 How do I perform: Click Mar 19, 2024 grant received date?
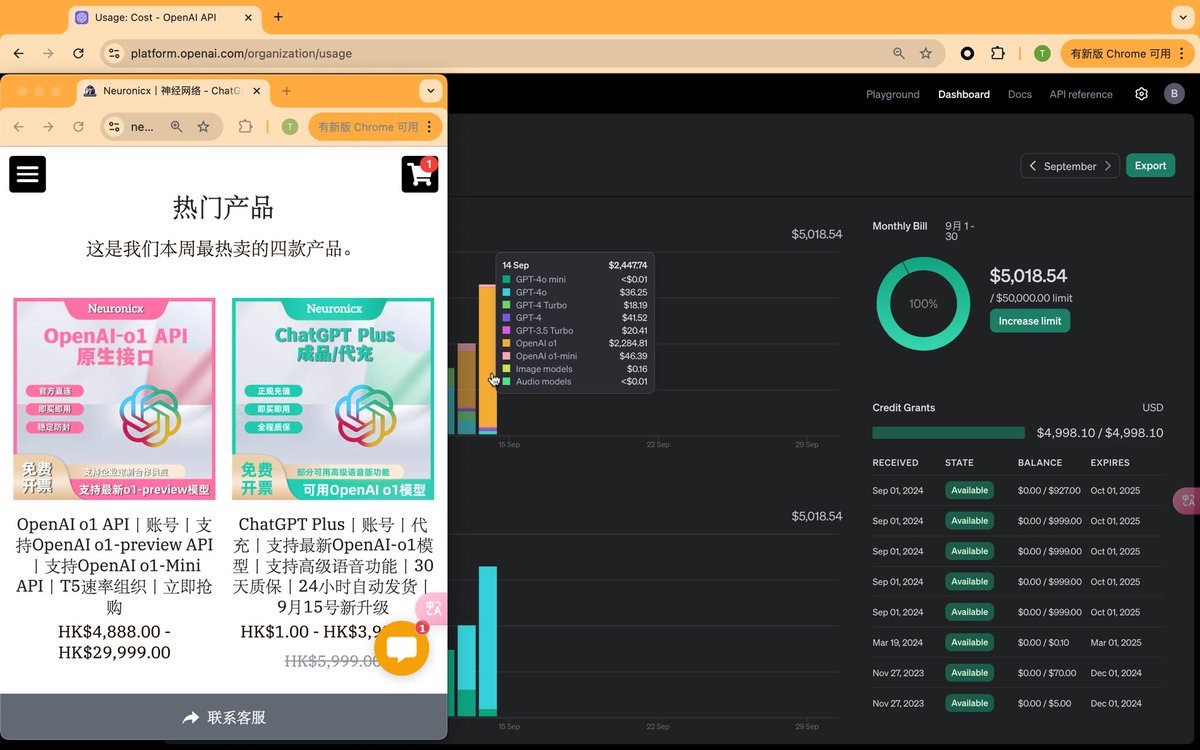898,642
